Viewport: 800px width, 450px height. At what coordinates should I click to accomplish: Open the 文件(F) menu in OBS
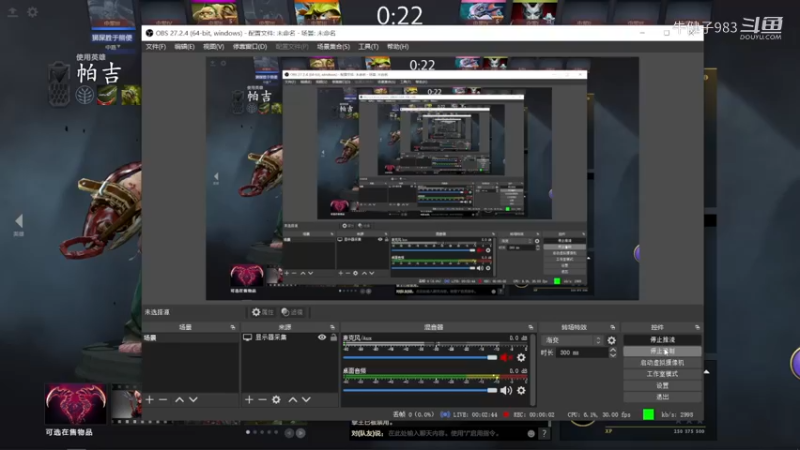coord(156,46)
